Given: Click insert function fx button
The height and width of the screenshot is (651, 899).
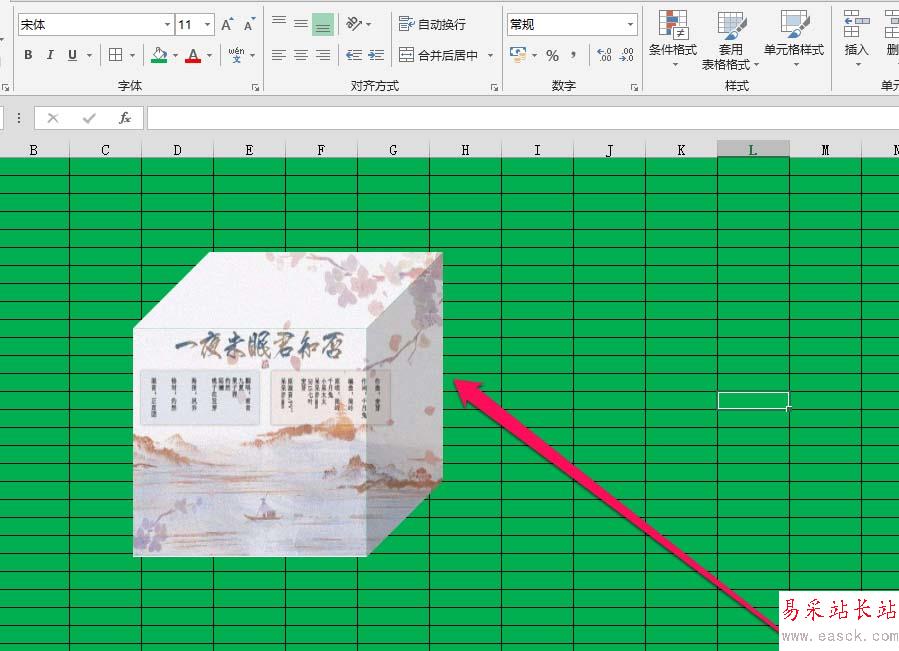Looking at the screenshot, I should click(124, 118).
